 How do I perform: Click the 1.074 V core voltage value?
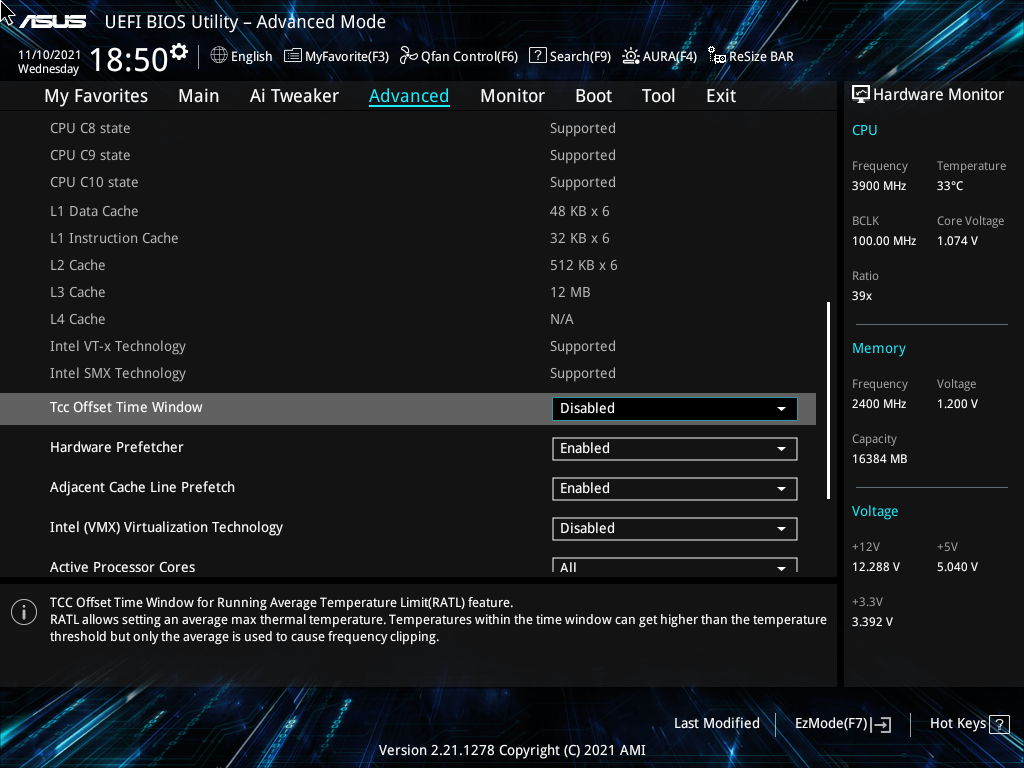tap(957, 241)
